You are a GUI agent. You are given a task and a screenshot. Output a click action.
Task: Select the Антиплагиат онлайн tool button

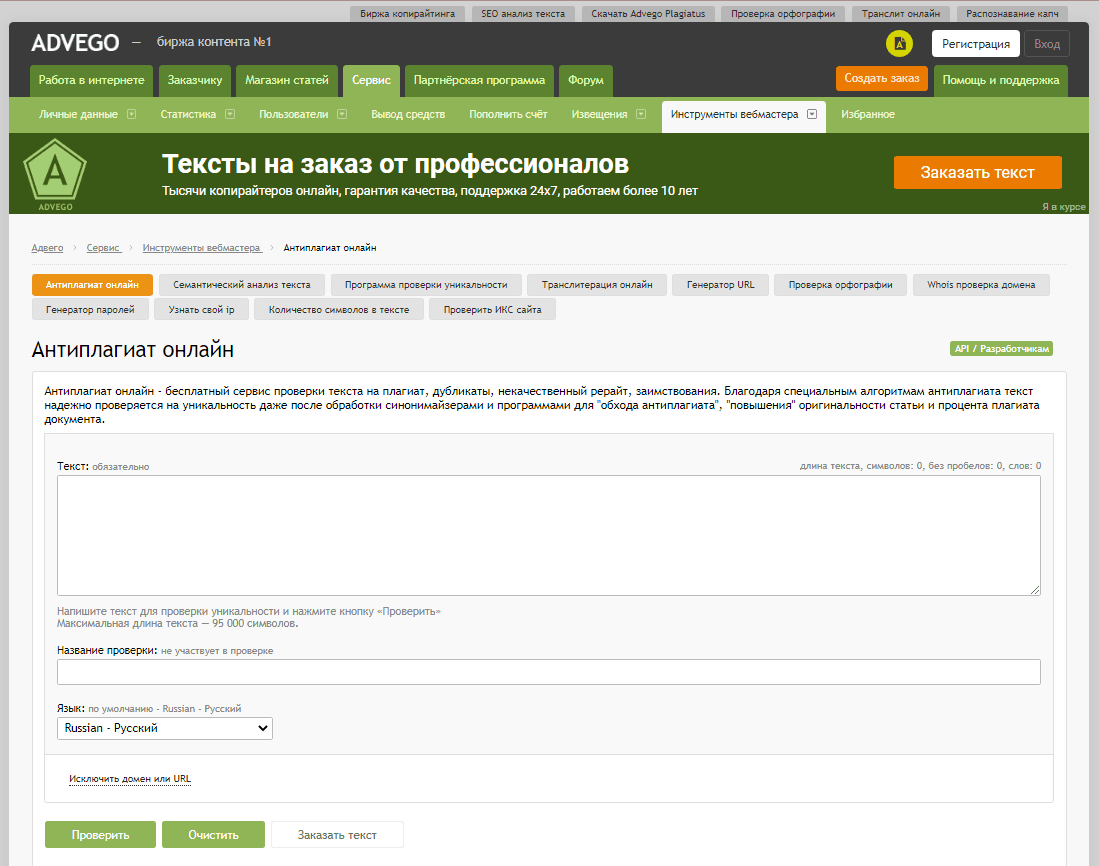pos(93,284)
